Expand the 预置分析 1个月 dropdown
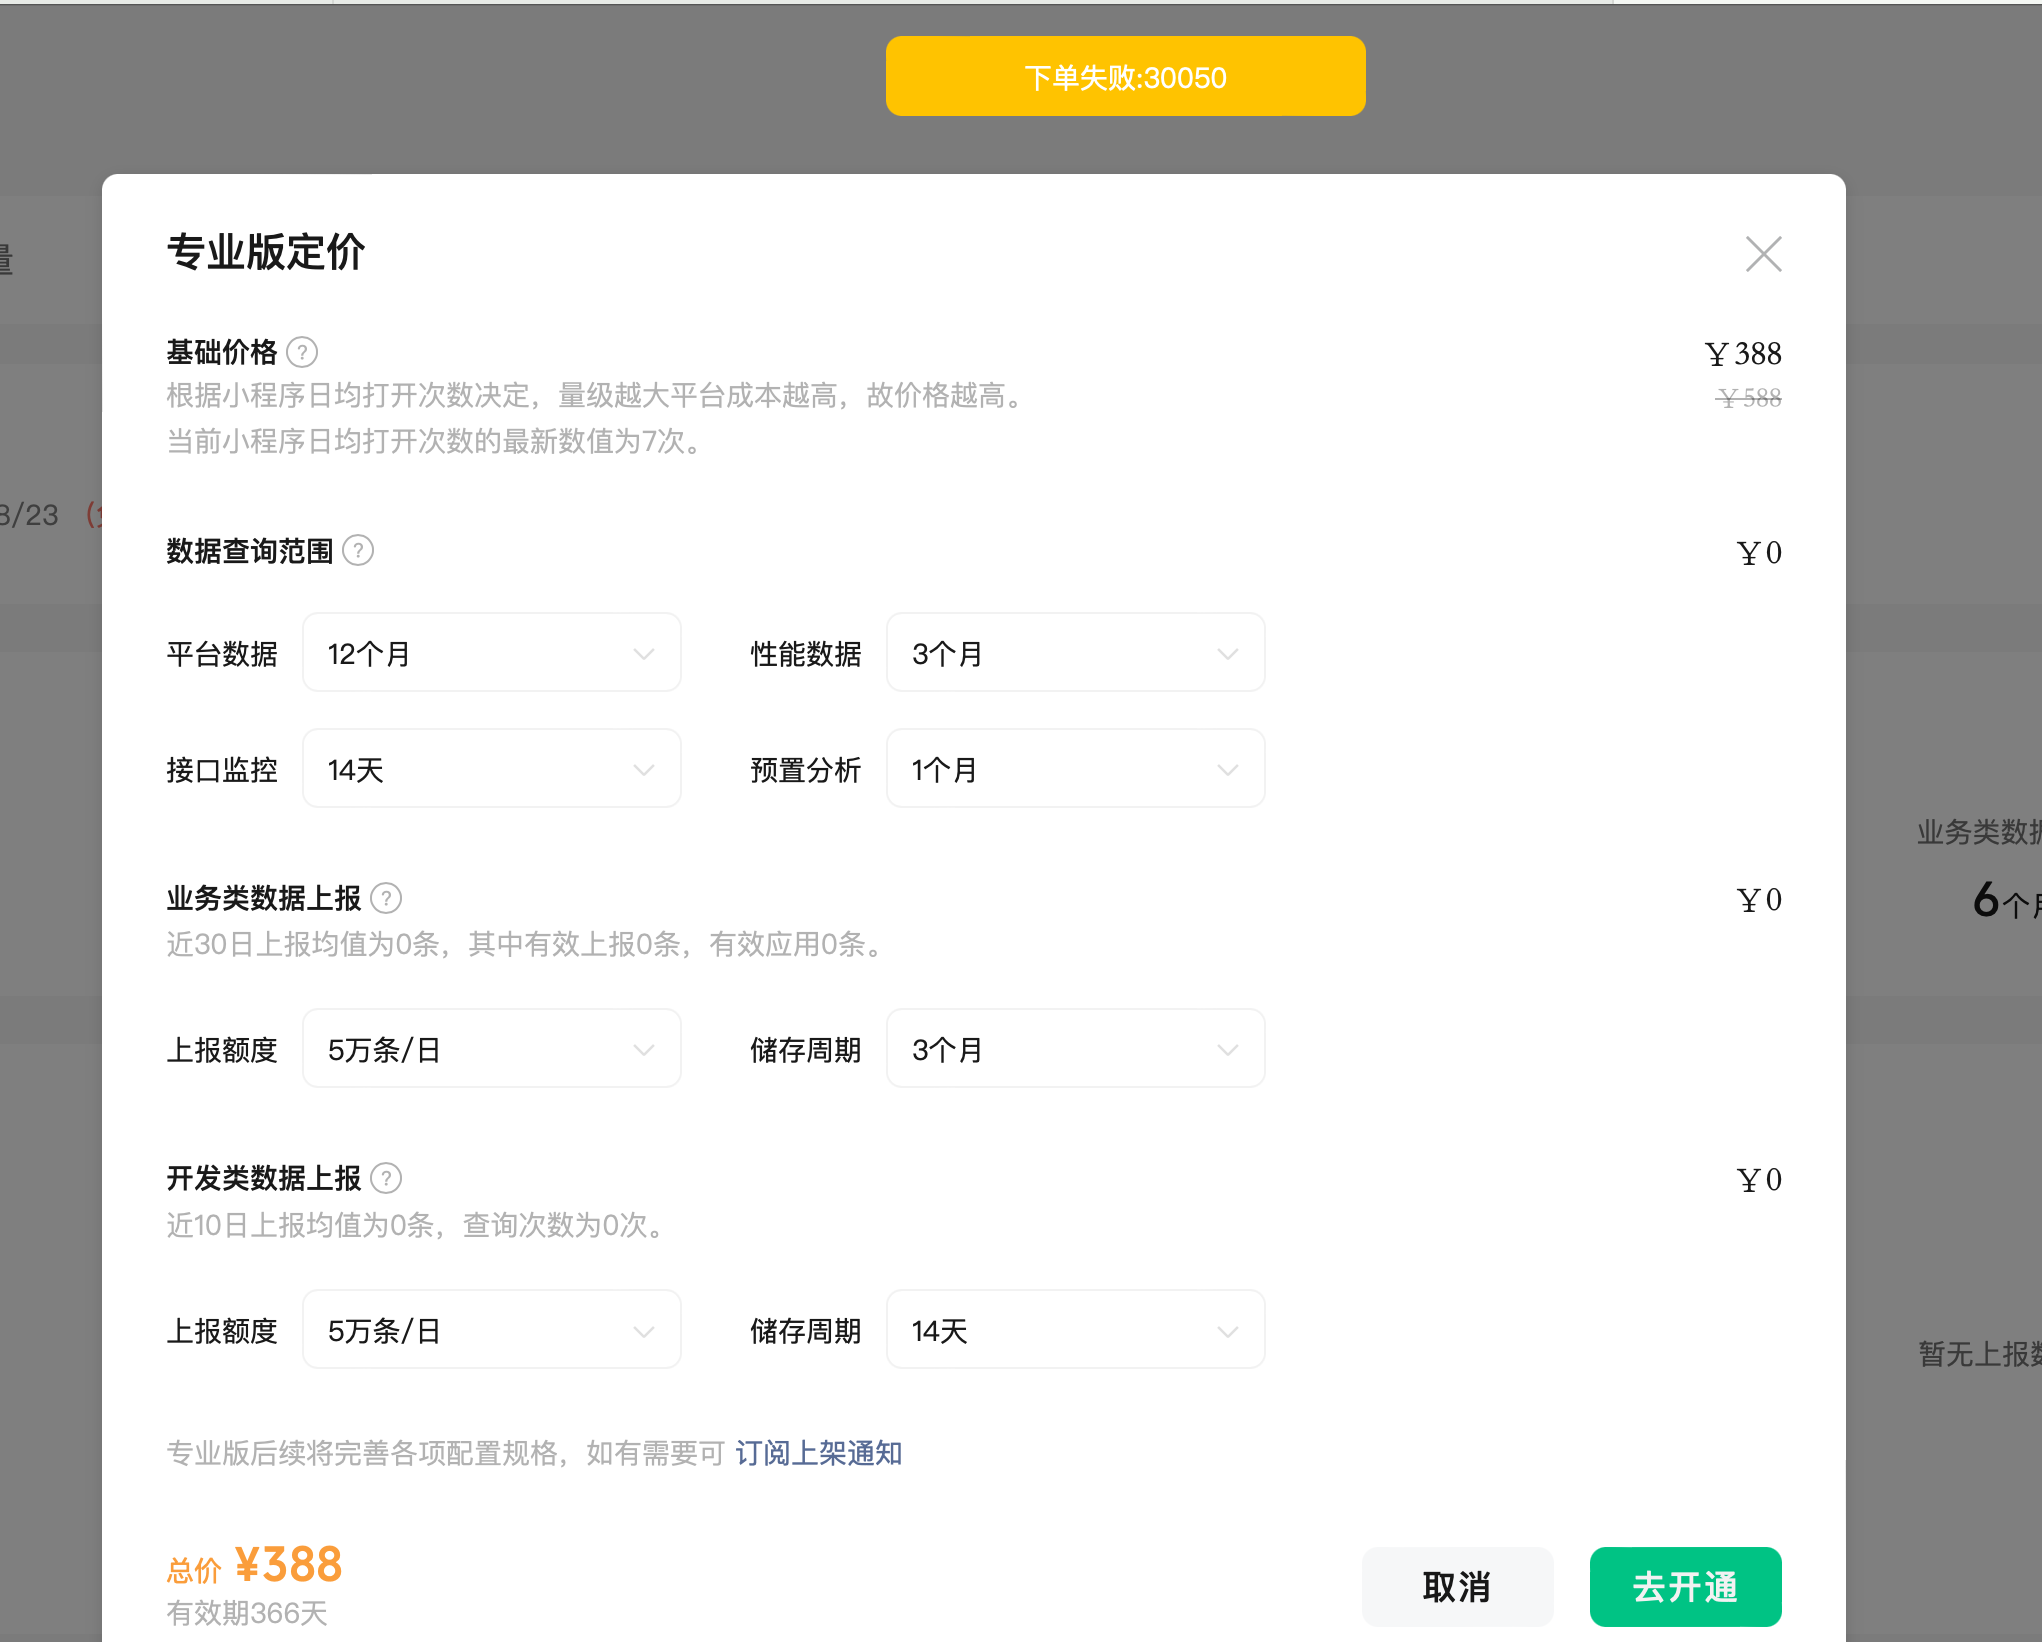This screenshot has width=2042, height=1642. click(1075, 769)
